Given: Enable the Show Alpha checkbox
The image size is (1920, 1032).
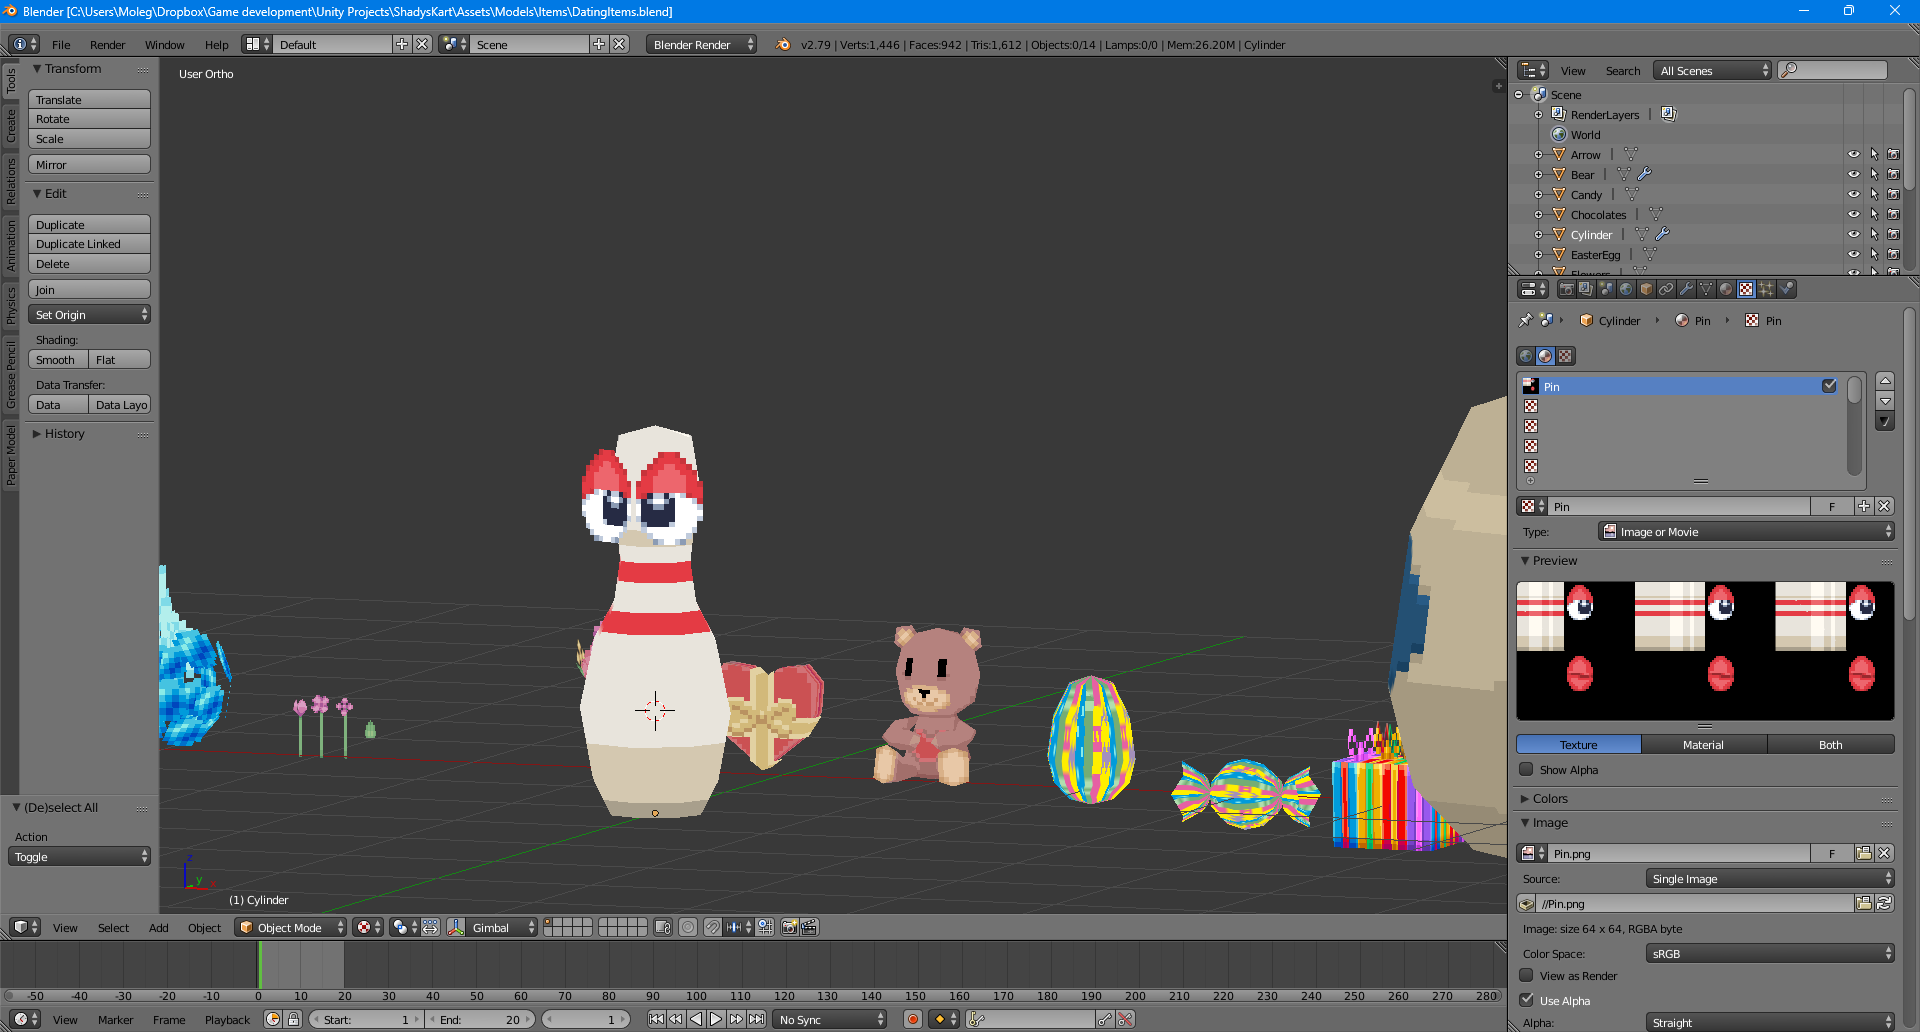Looking at the screenshot, I should tap(1526, 769).
